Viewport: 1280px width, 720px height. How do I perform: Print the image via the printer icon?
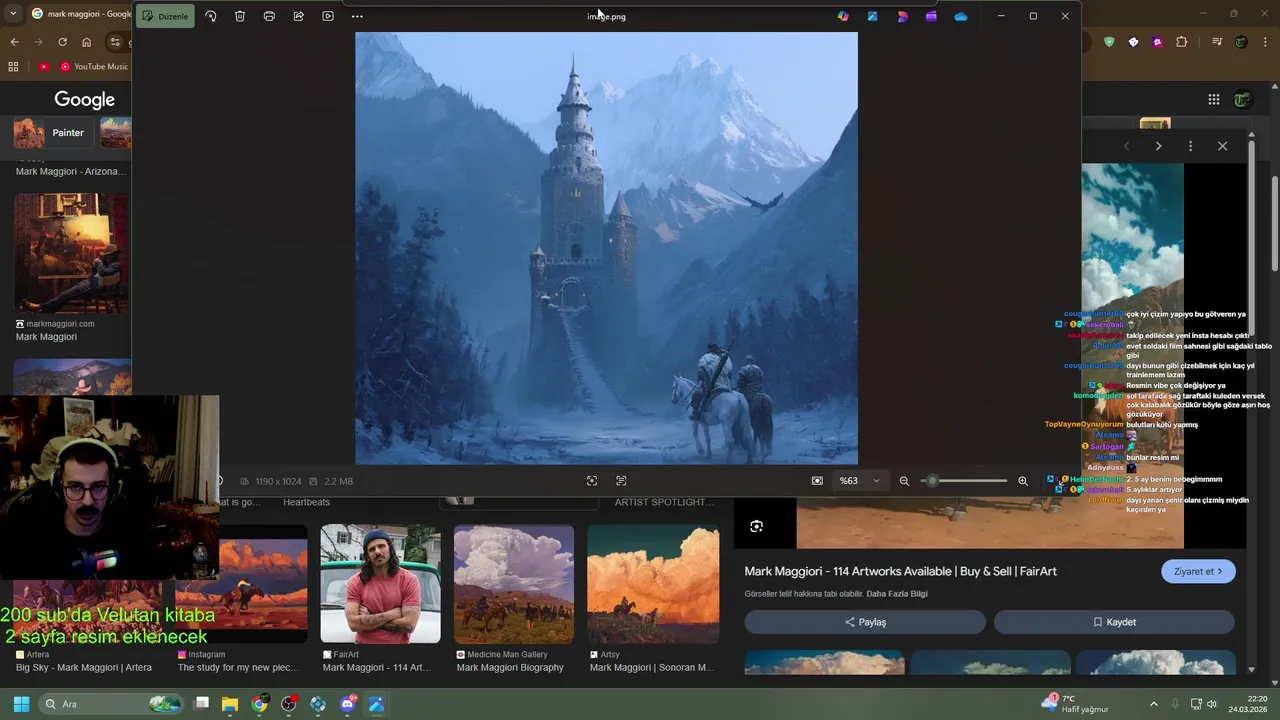point(269,16)
